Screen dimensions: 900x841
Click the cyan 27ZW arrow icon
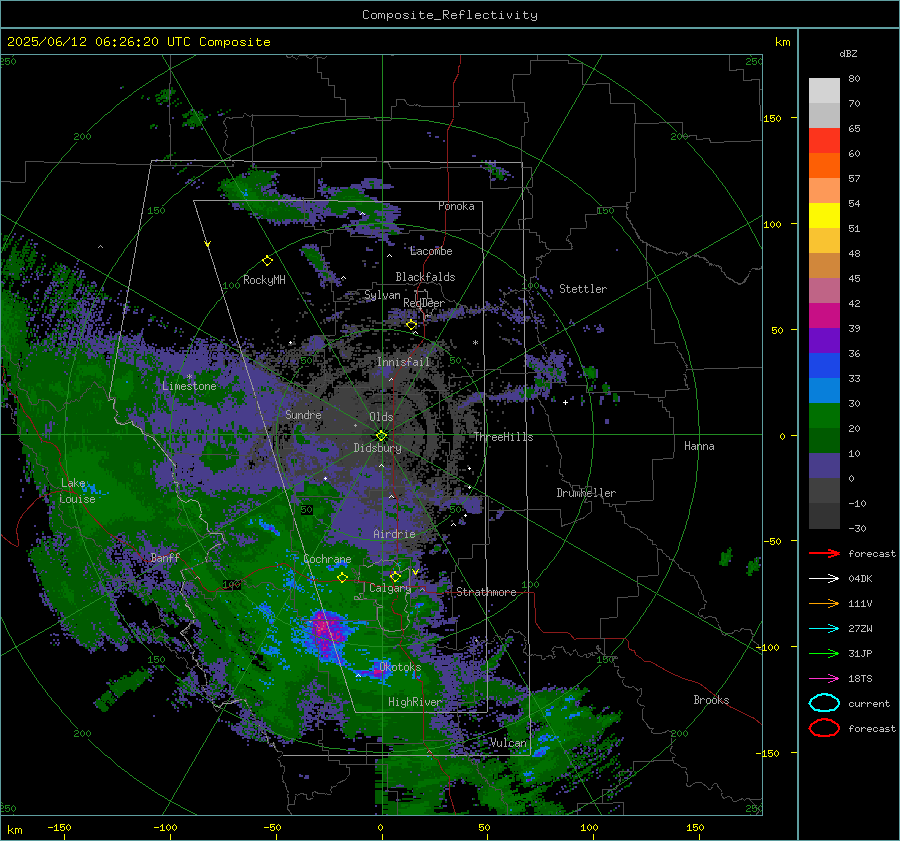coord(824,629)
